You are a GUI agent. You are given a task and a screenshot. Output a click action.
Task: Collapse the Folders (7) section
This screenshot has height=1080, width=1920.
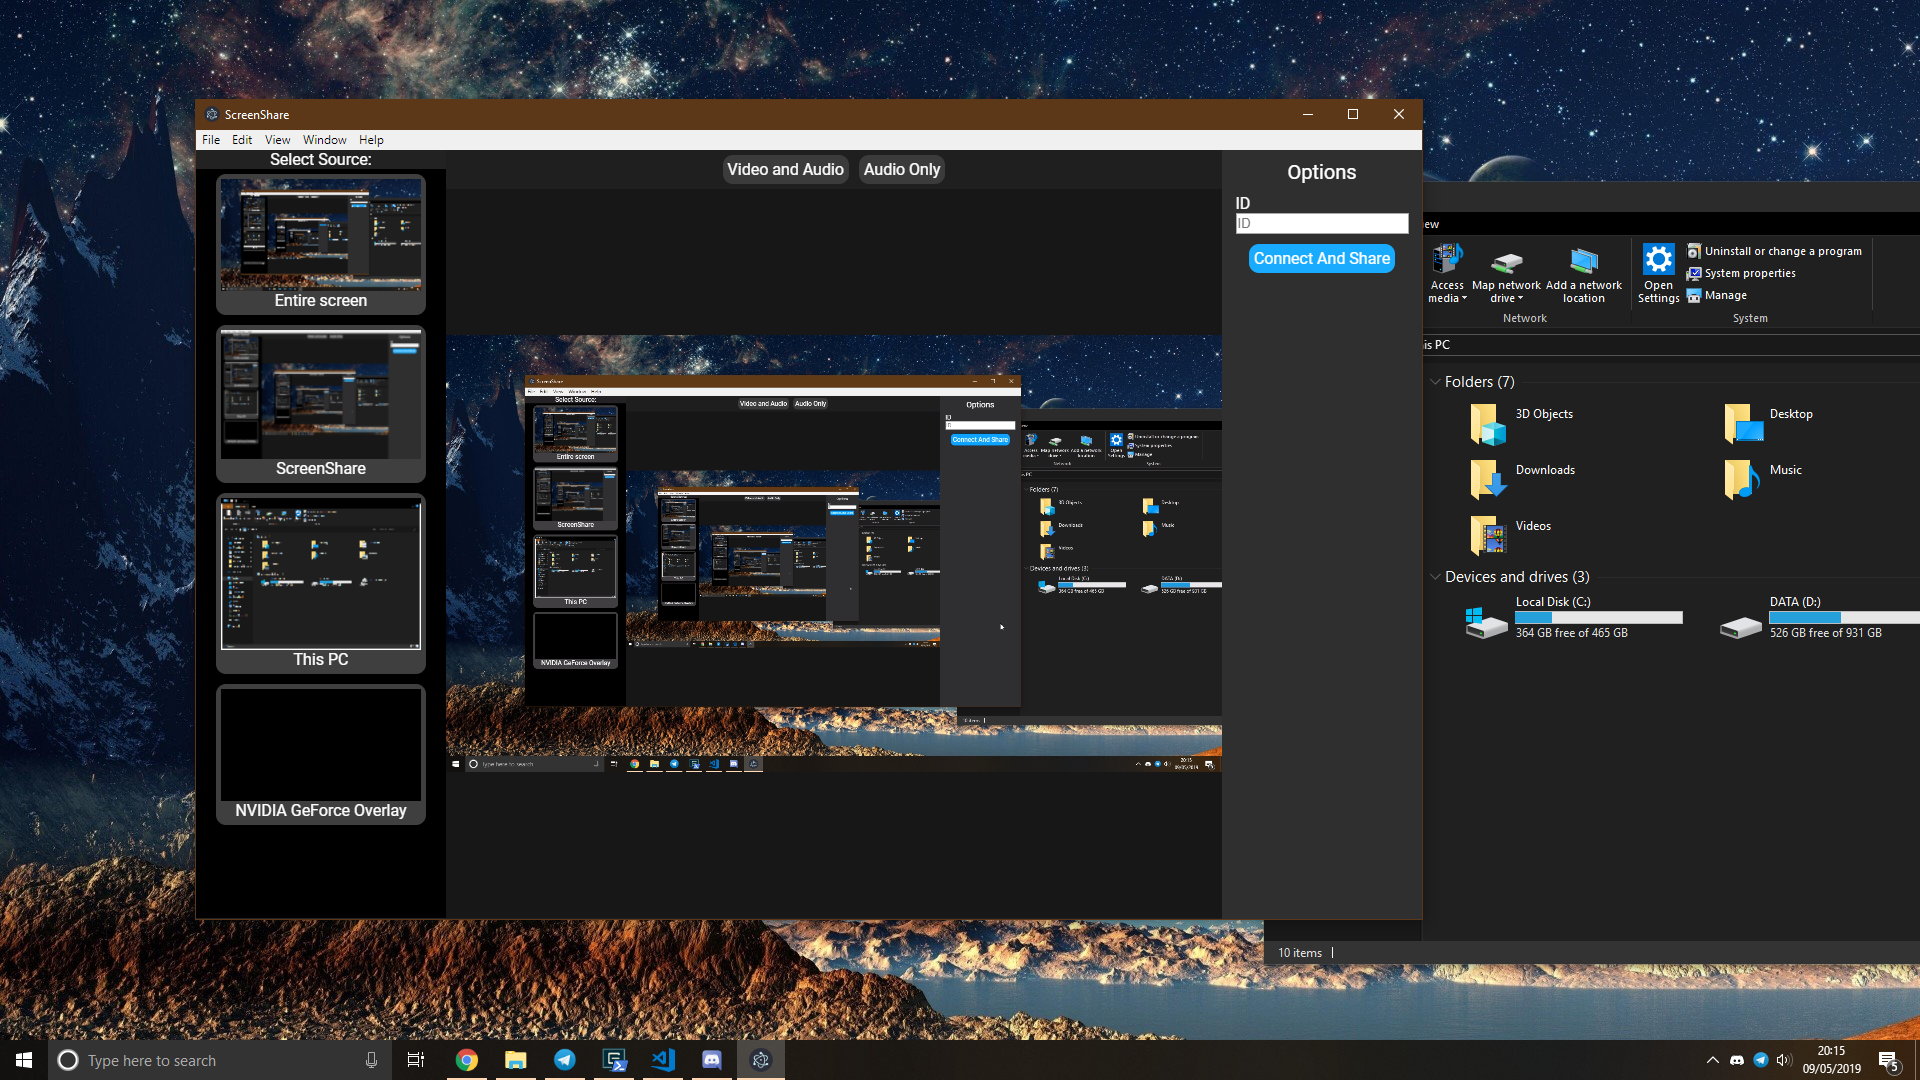tap(1436, 381)
